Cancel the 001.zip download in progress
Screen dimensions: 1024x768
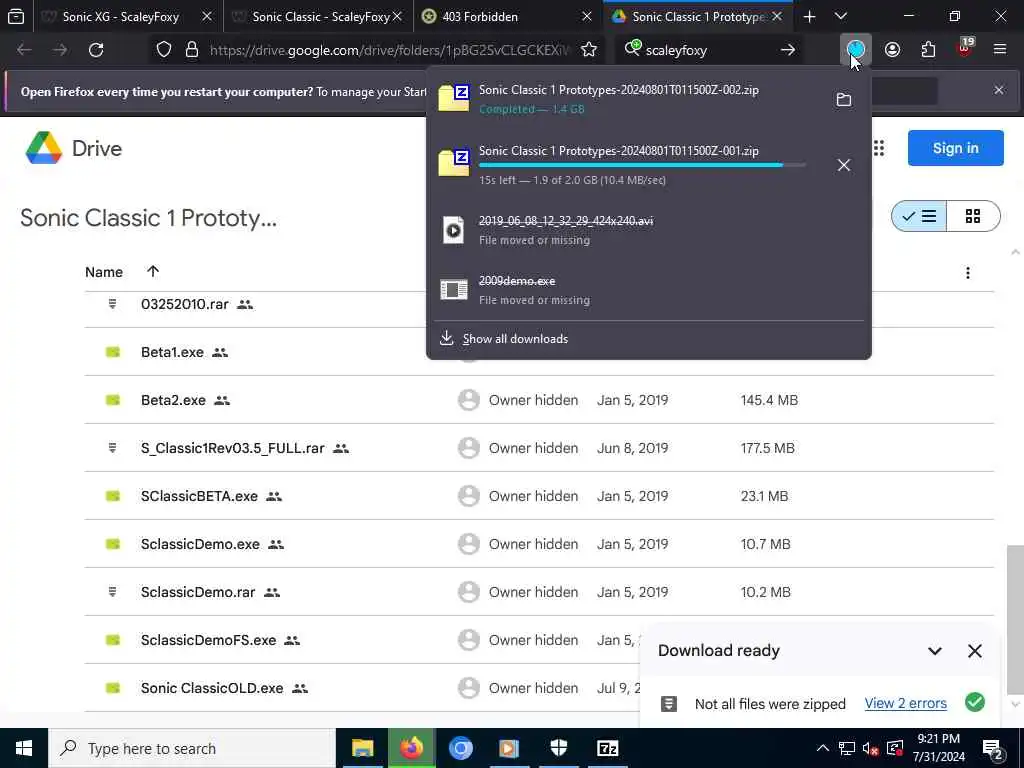tap(844, 165)
